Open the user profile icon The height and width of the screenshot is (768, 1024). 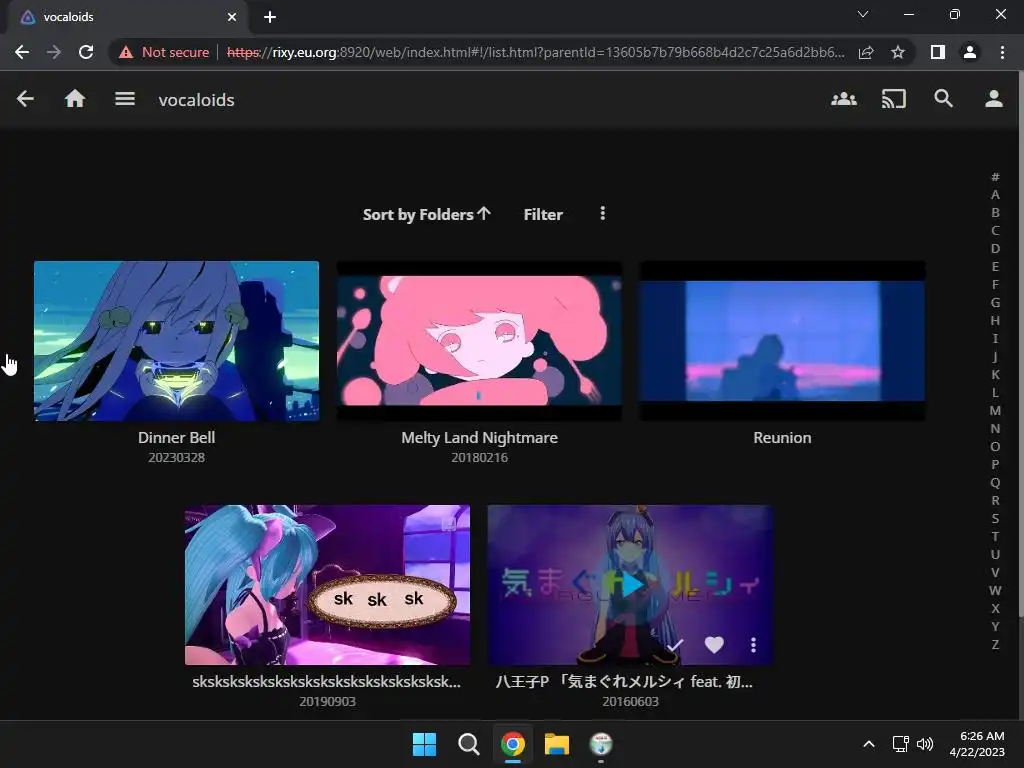tap(994, 99)
